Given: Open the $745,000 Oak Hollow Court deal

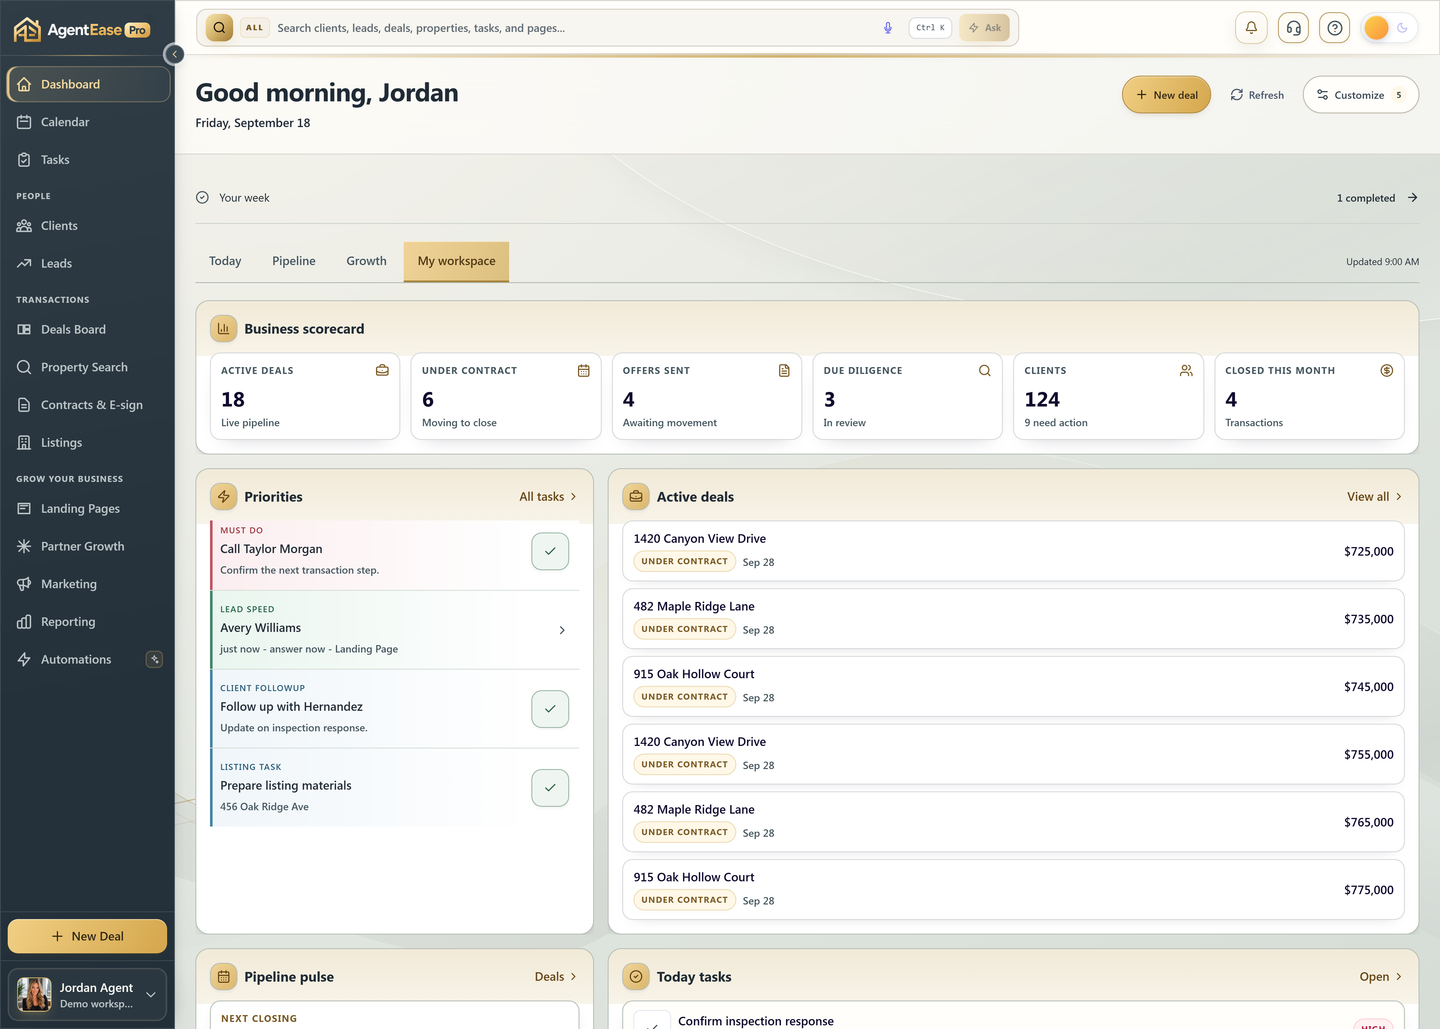Looking at the screenshot, I should (x=1013, y=686).
